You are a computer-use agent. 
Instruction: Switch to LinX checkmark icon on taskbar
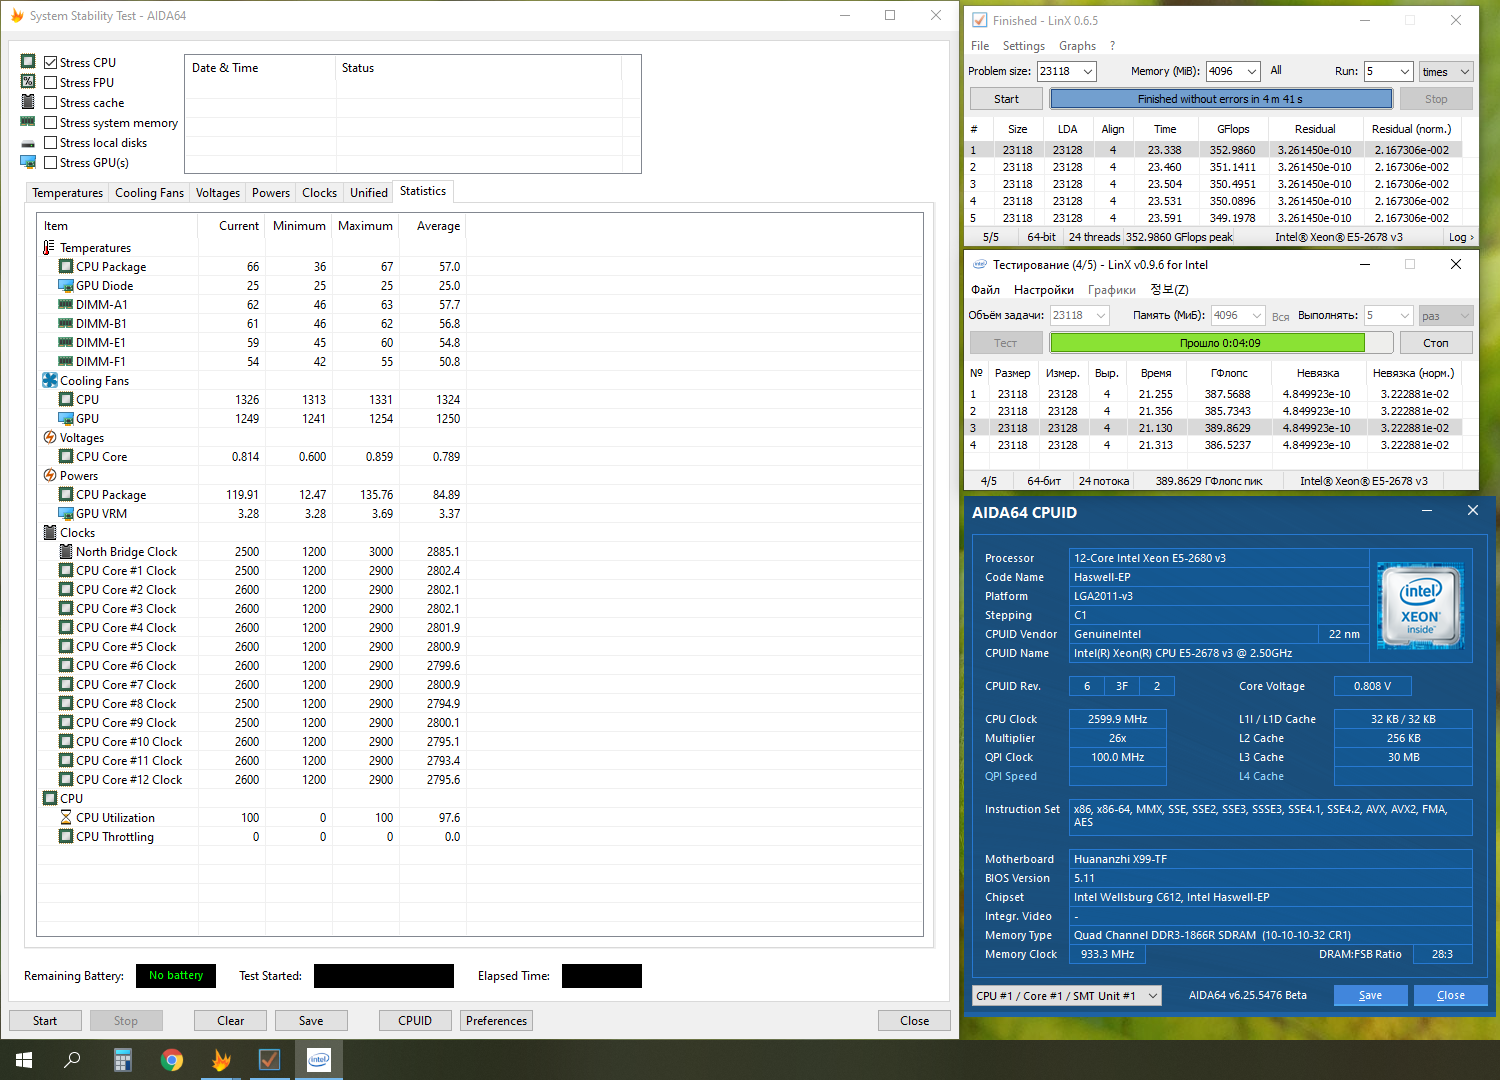coord(270,1060)
